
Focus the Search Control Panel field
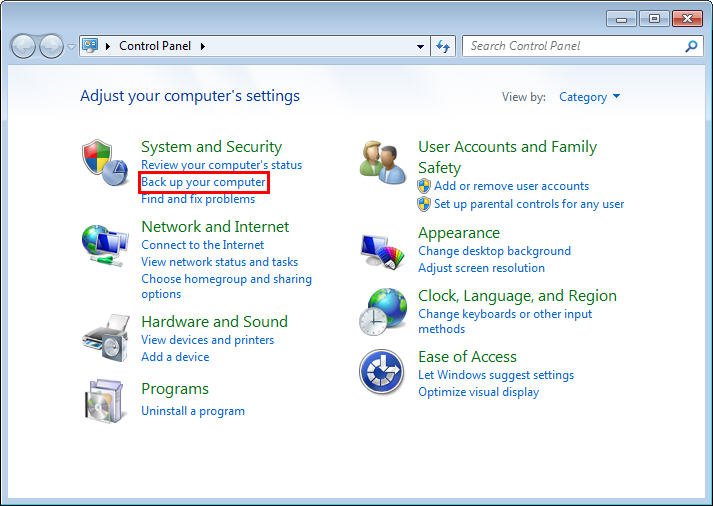pyautogui.click(x=582, y=46)
